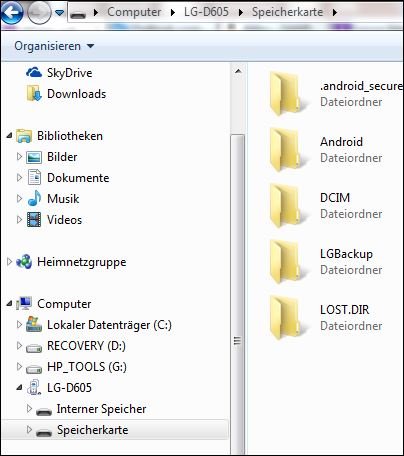Open recent locations dropdown arrow near Back
Screen dimensions: 404x456
pyautogui.click(x=59, y=13)
